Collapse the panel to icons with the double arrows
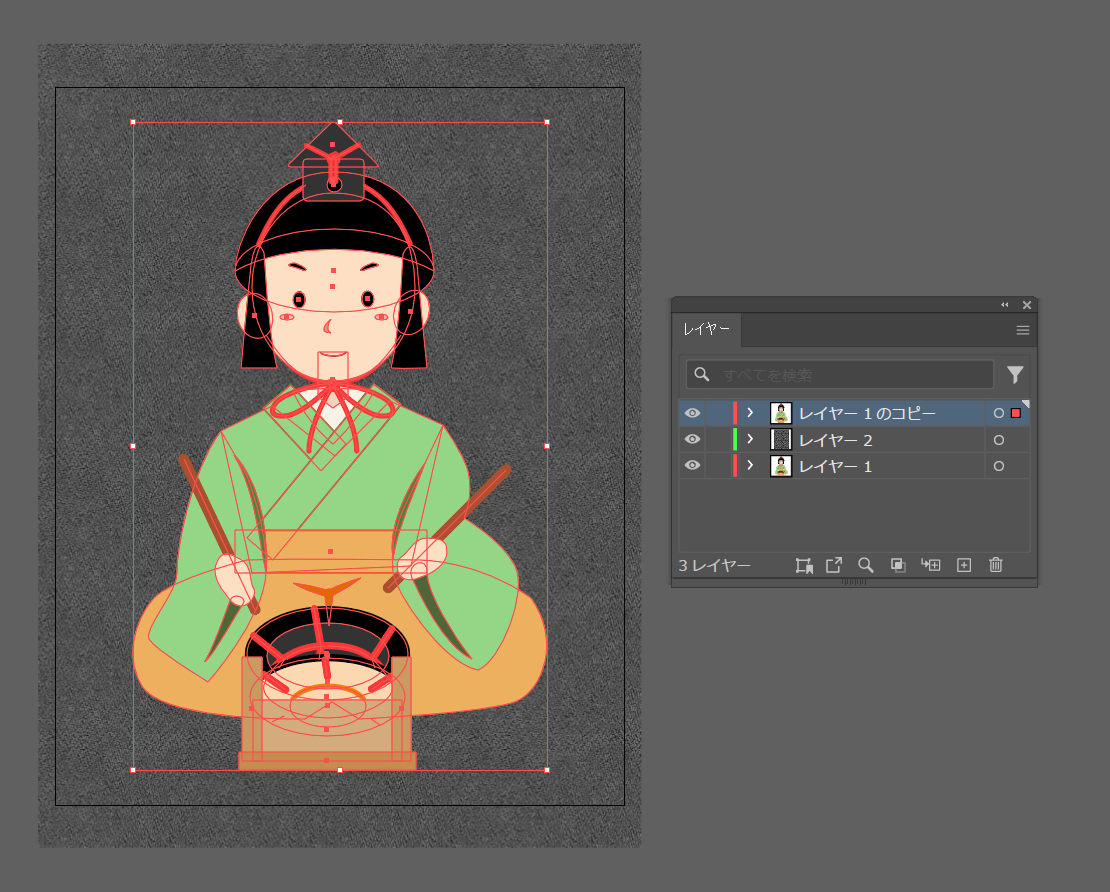Viewport: 1110px width, 892px height. point(1005,305)
